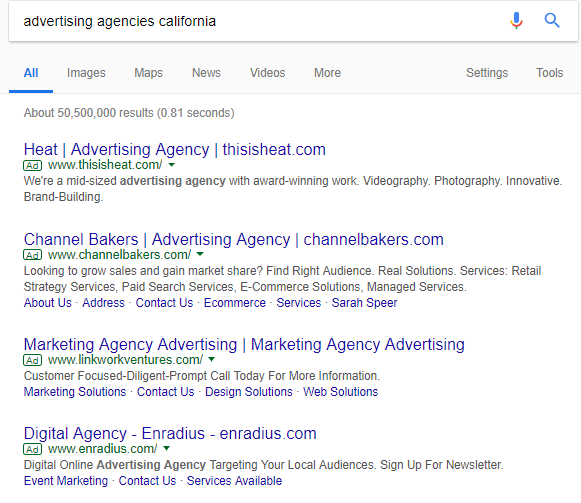581x503 pixels.
Task: Switch to the Videos tab
Action: [x=268, y=73]
